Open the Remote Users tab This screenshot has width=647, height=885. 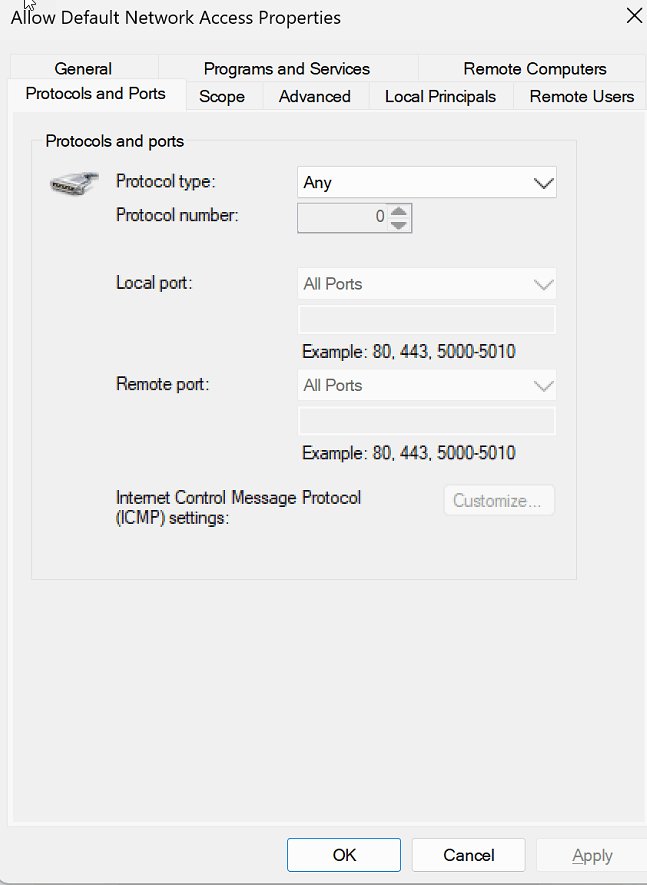pos(581,97)
